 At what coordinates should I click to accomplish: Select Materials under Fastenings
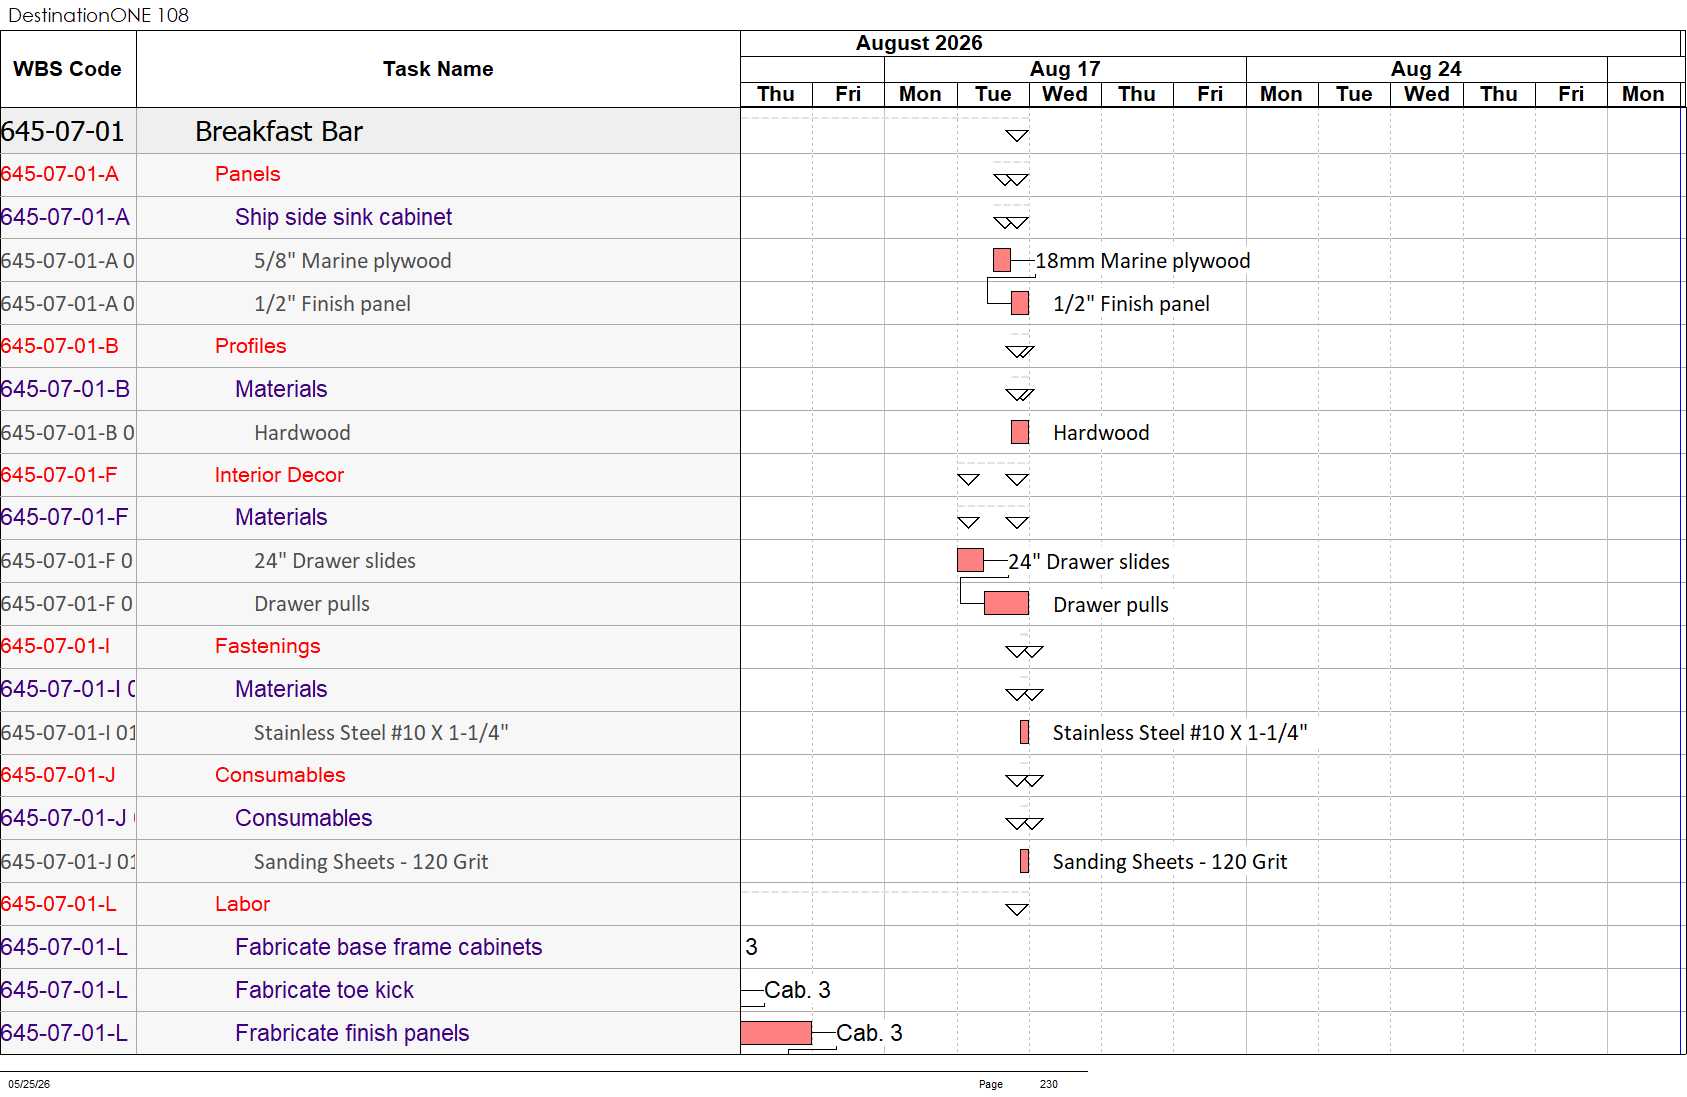coord(281,689)
